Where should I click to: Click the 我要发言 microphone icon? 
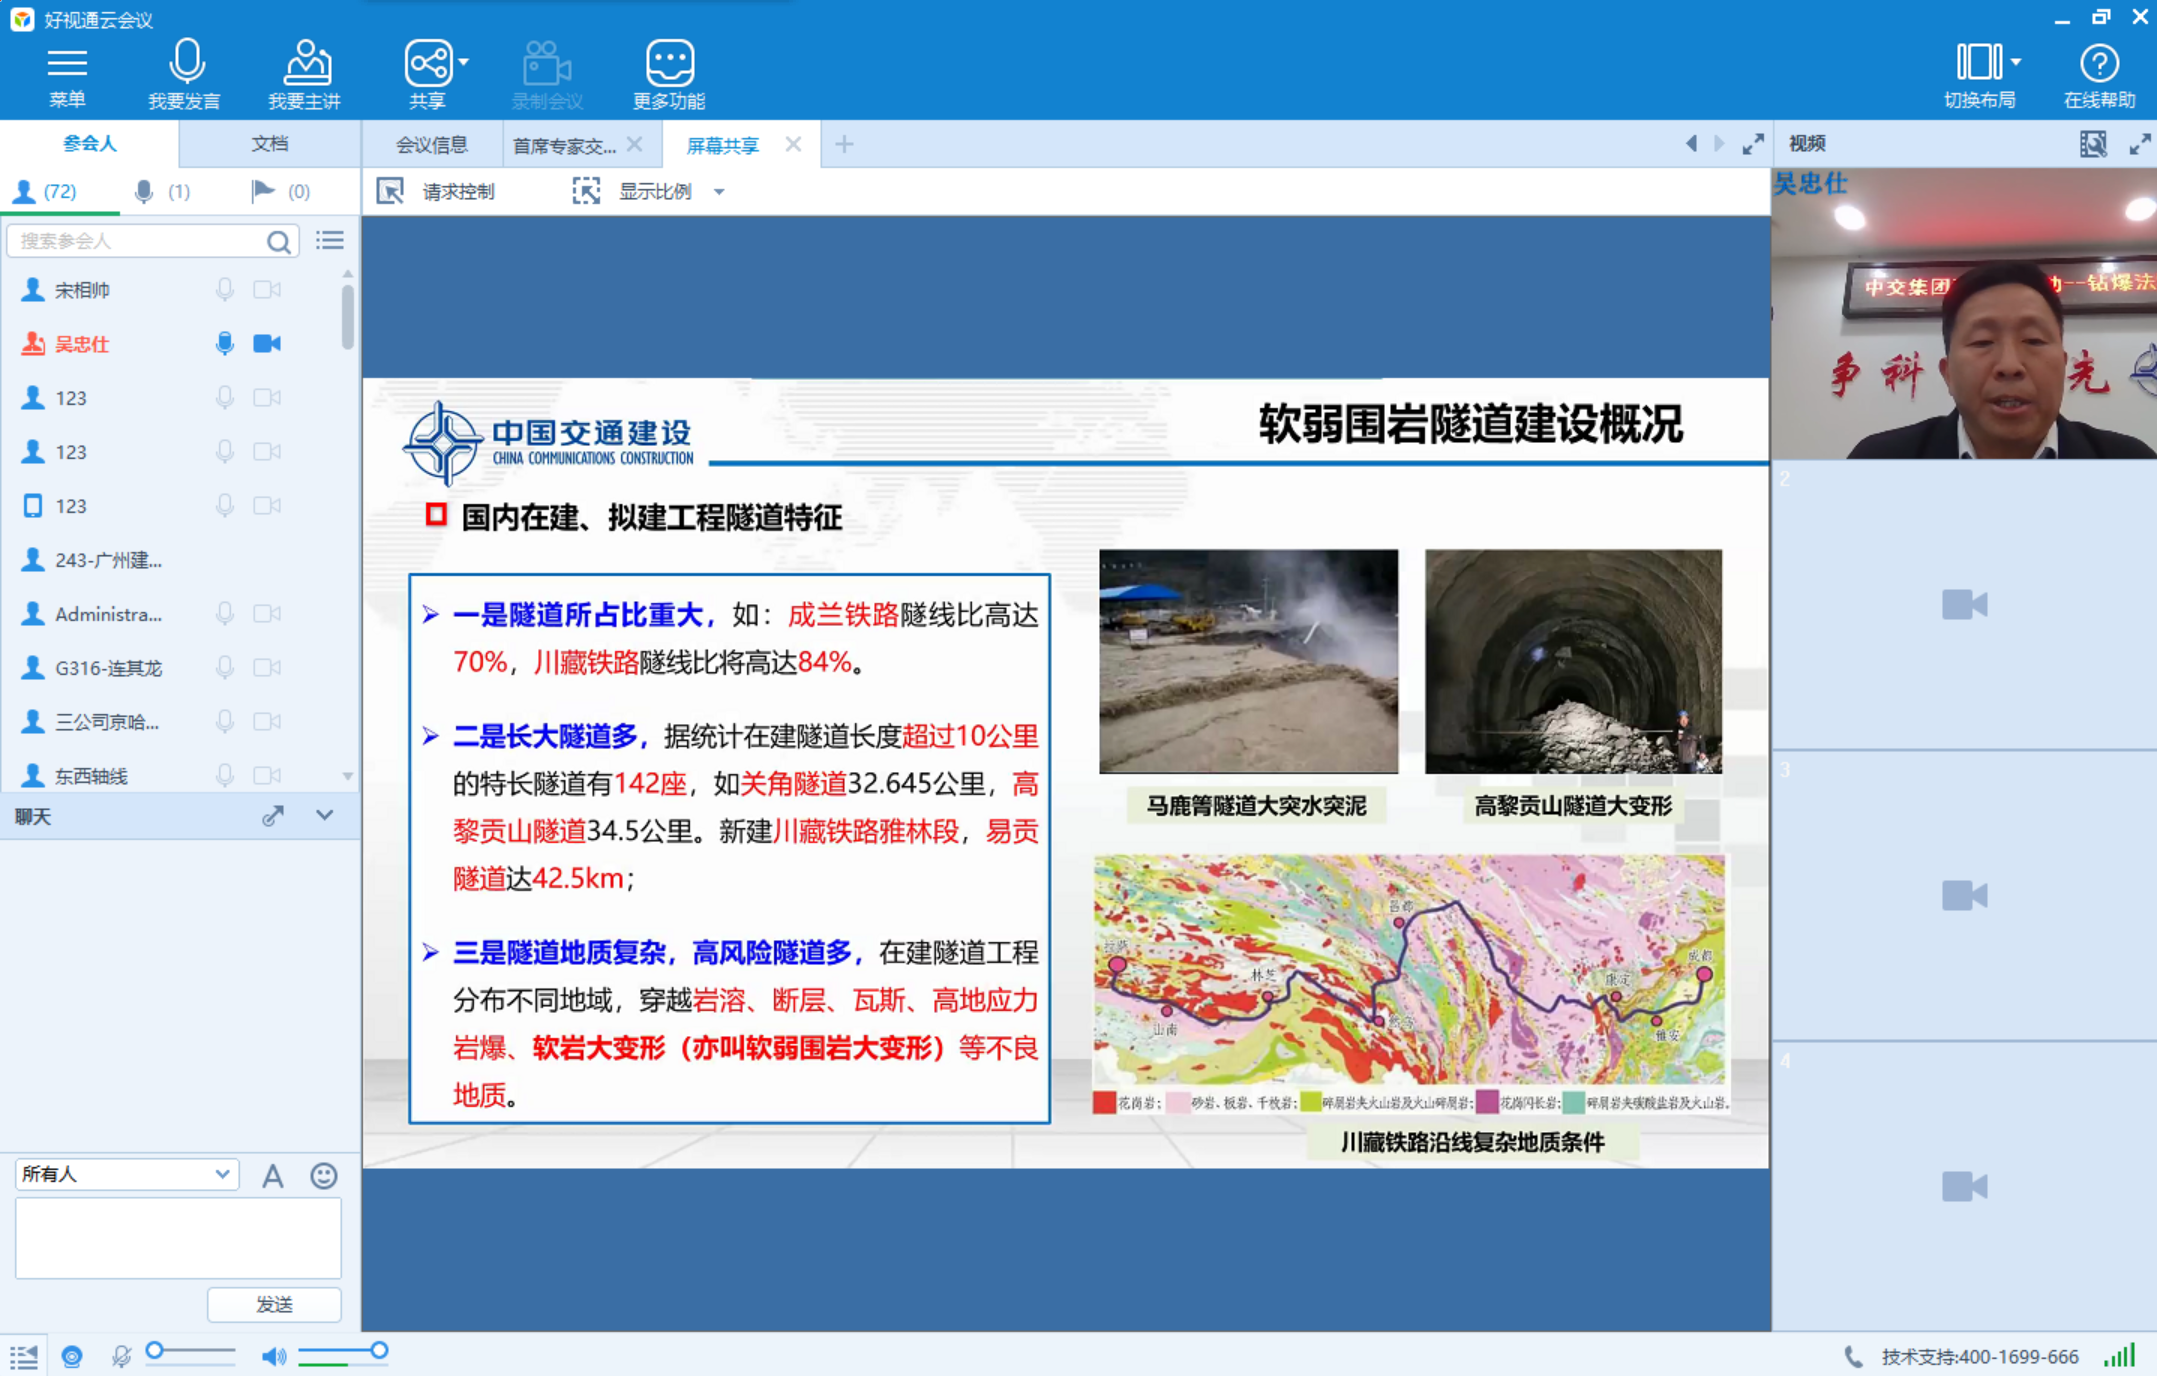(186, 62)
